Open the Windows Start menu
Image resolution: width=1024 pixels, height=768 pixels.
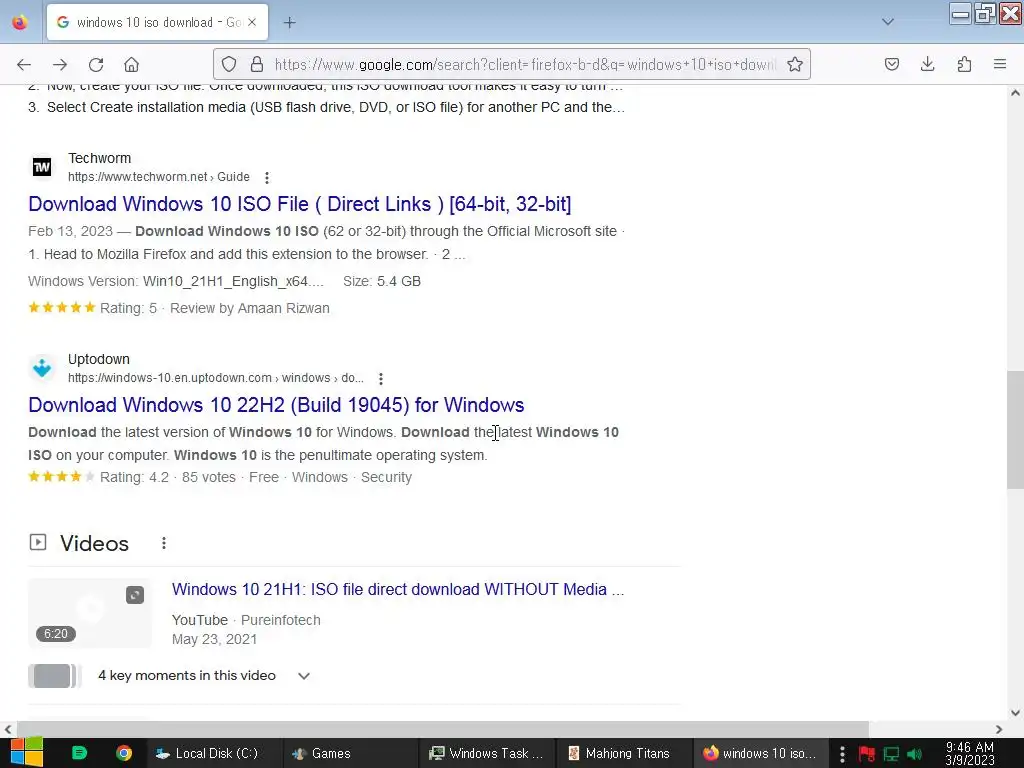click(27, 753)
